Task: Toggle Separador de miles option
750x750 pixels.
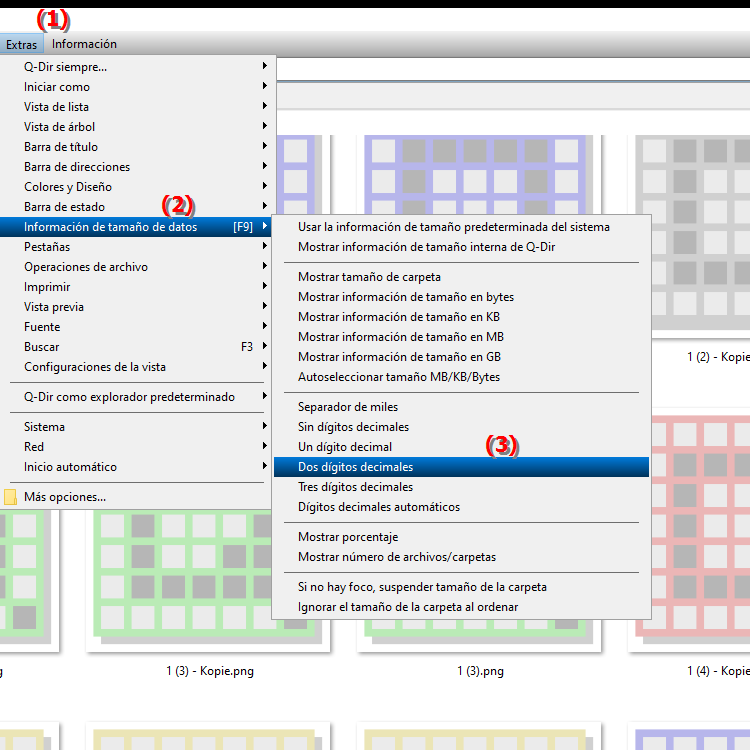Action: click(461, 407)
